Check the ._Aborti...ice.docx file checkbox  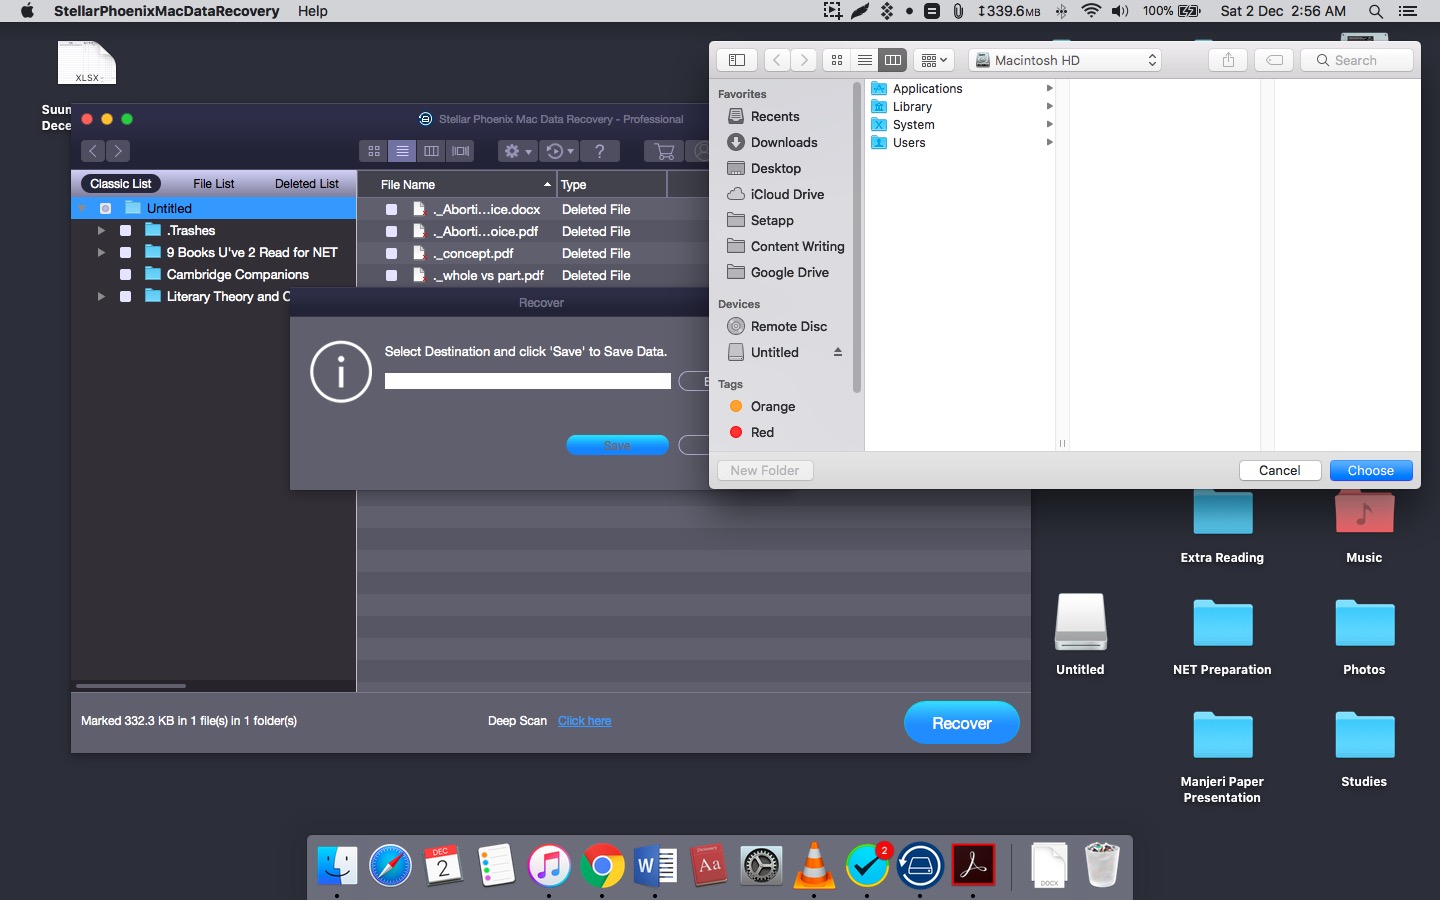coord(391,209)
